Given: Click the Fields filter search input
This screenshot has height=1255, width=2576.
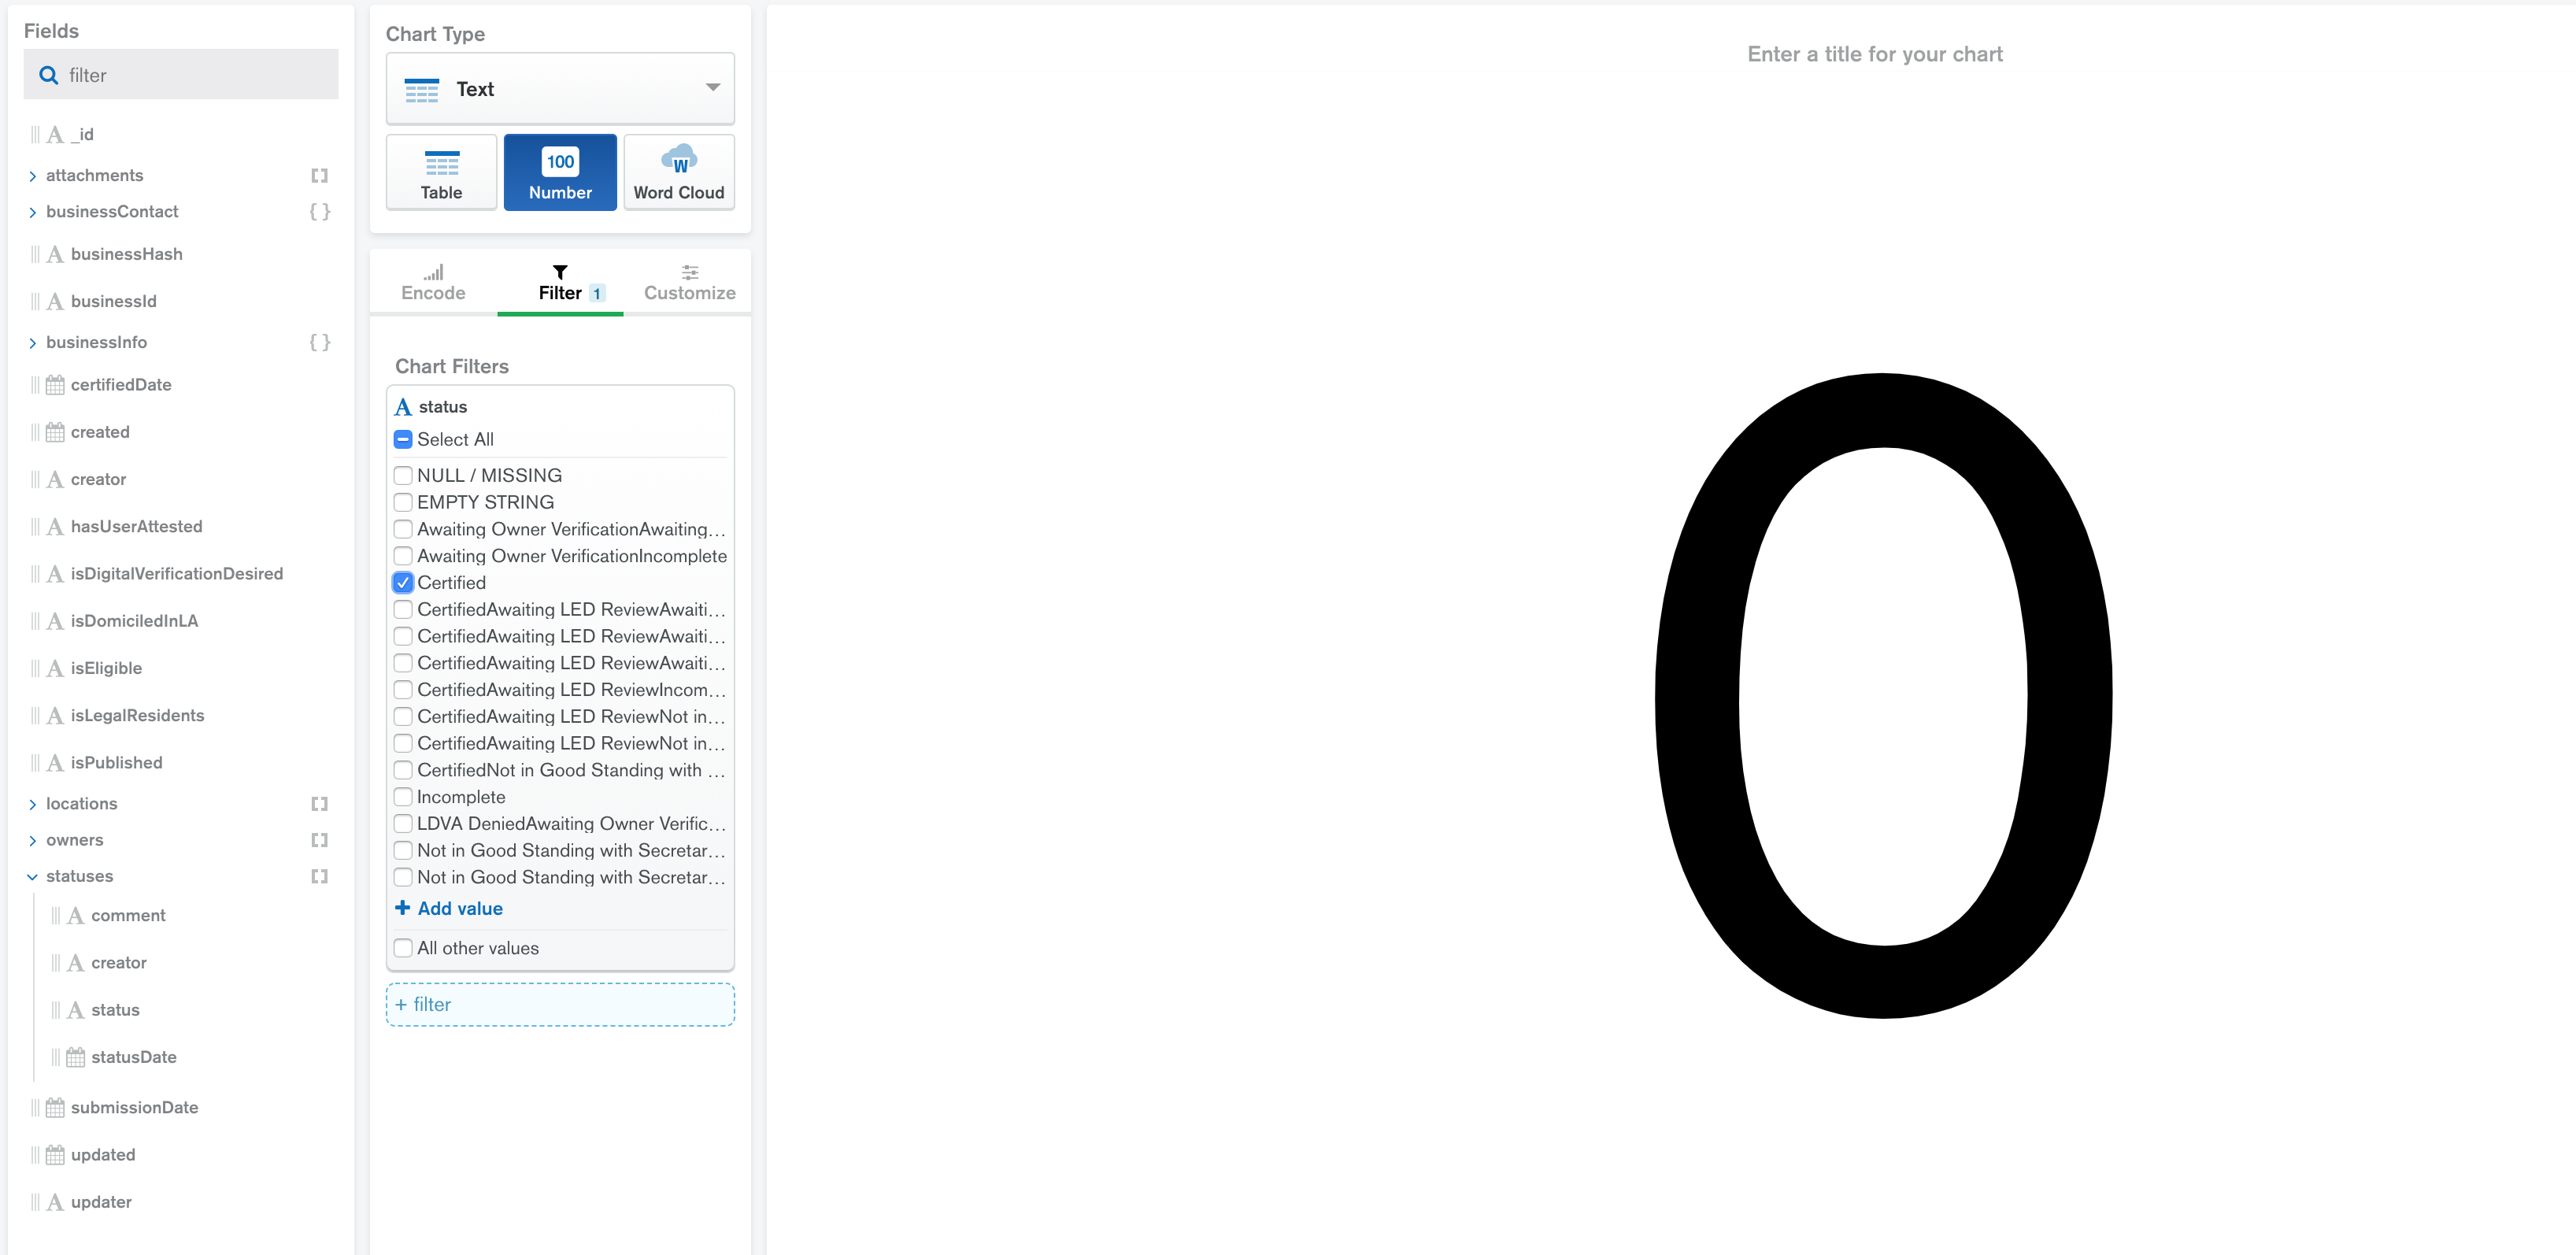Looking at the screenshot, I should coord(181,75).
